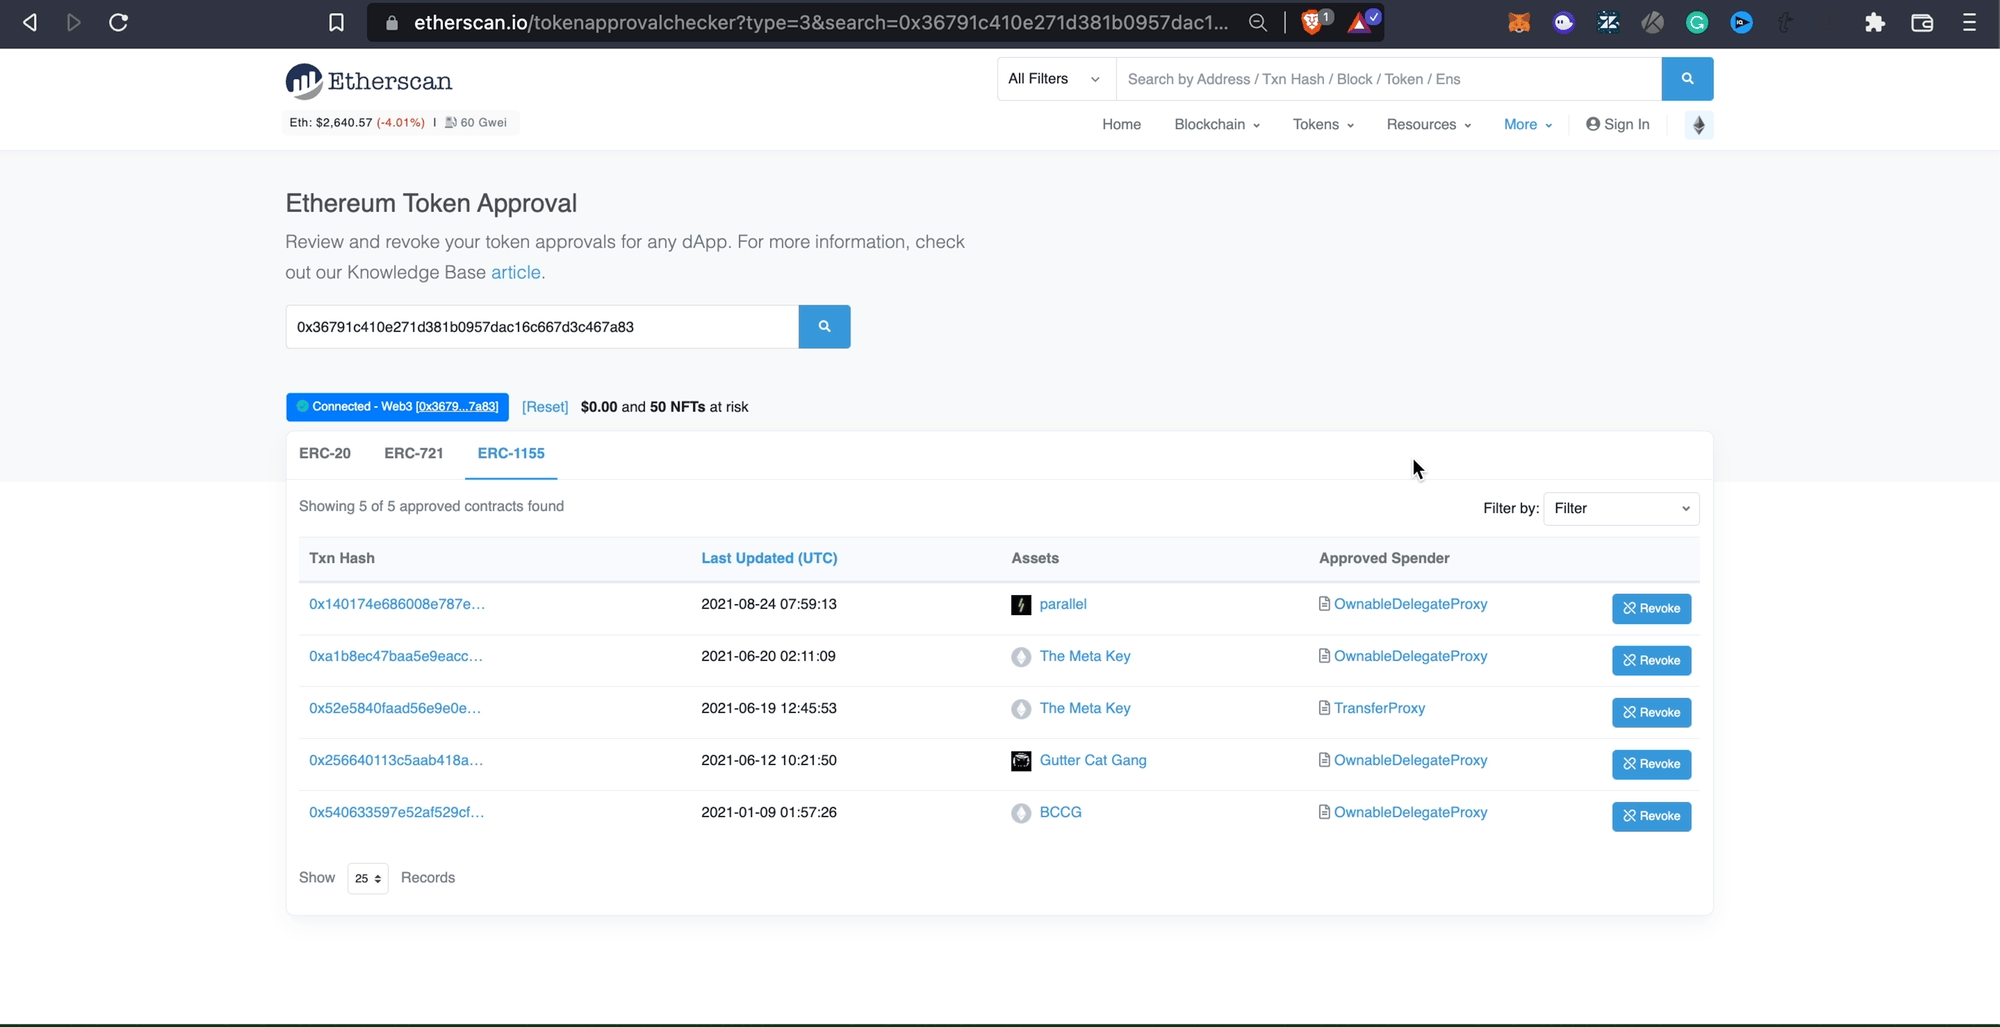The height and width of the screenshot is (1027, 2000).
Task: Open Knowledge Base article link
Action: coord(517,272)
